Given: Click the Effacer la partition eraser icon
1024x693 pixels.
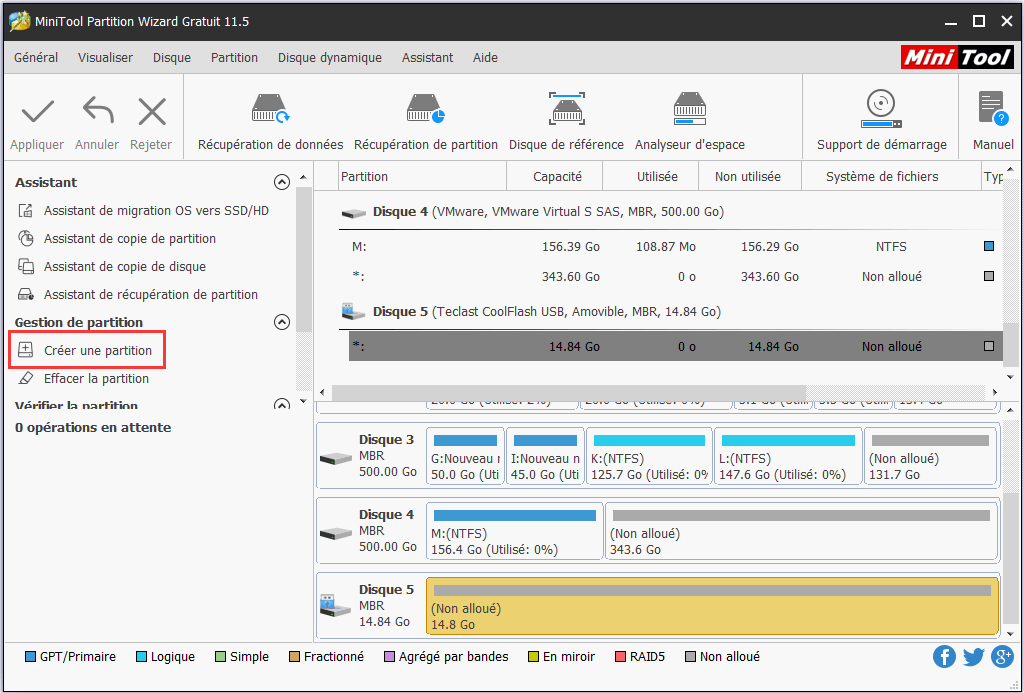Looking at the screenshot, I should point(25,378).
